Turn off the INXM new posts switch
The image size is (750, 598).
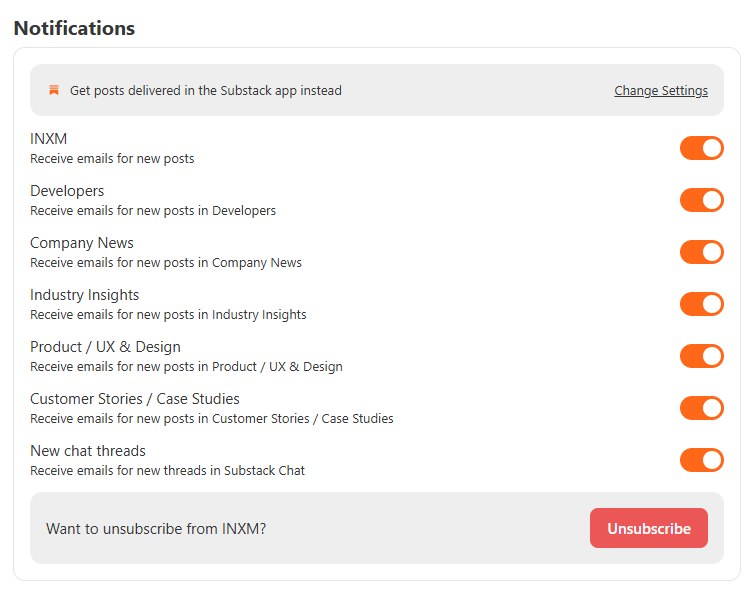[x=701, y=148]
